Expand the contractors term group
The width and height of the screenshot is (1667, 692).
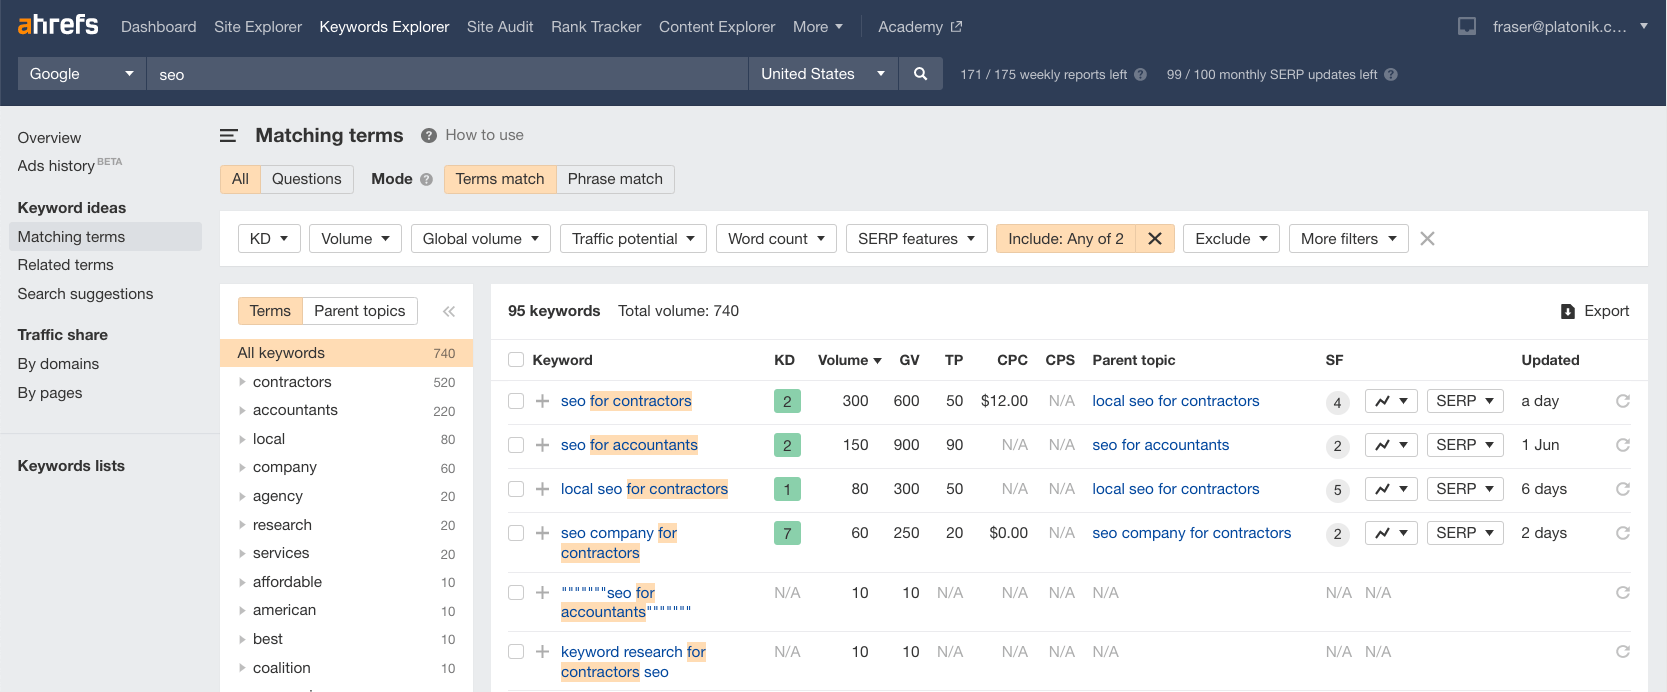coord(242,382)
